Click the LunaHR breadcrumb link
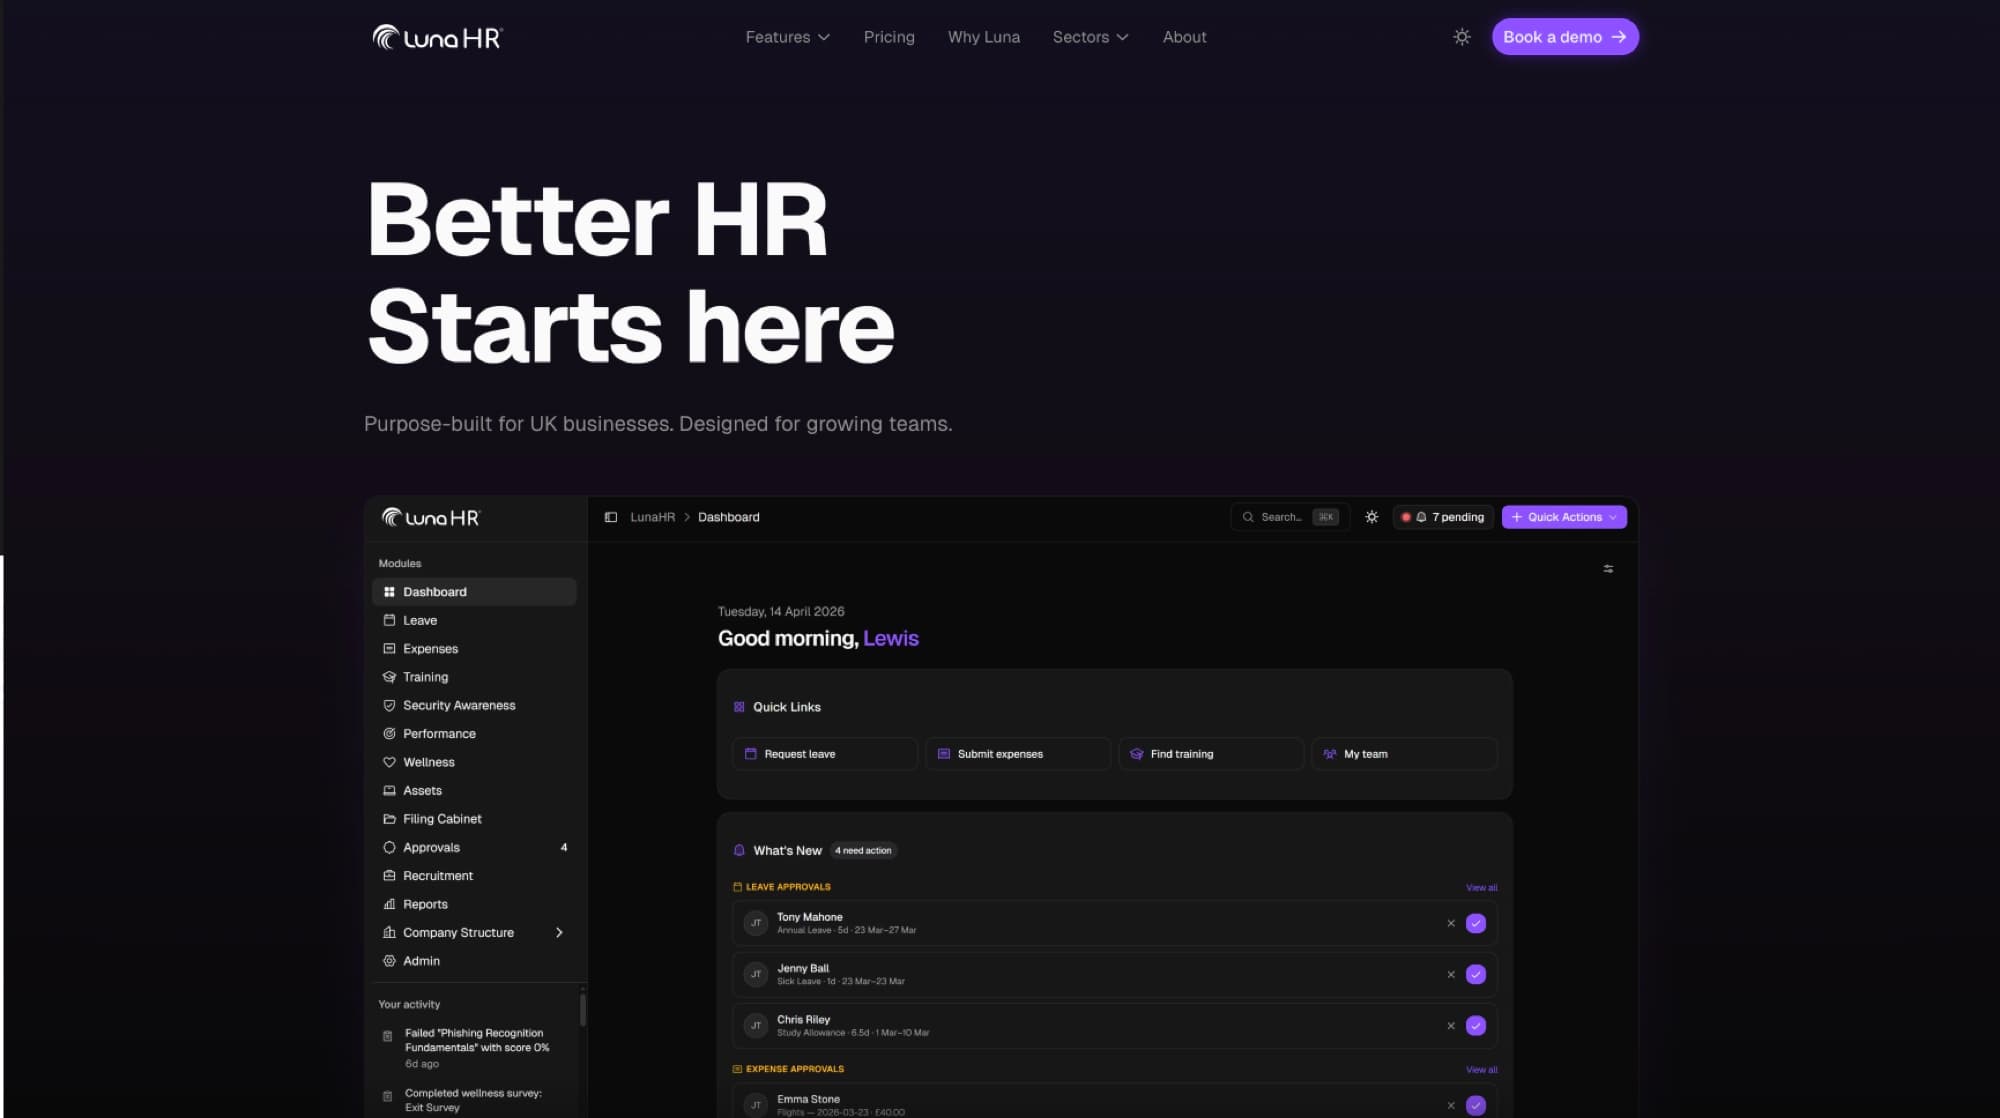Viewport: 2000px width, 1118px height. (x=652, y=517)
